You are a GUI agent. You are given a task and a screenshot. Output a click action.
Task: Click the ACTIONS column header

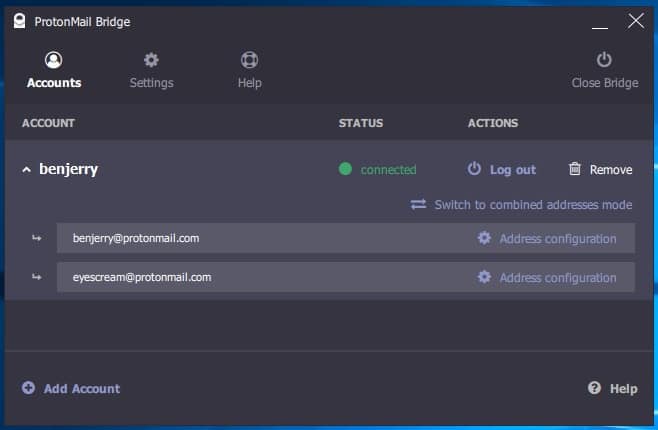[493, 123]
